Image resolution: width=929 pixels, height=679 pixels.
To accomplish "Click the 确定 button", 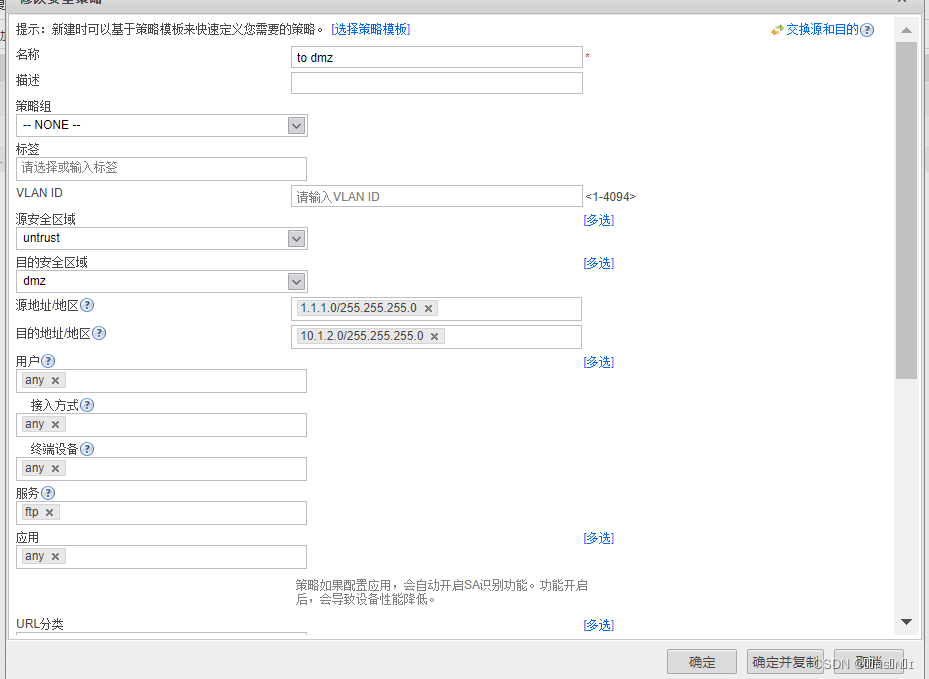I will point(702,662).
